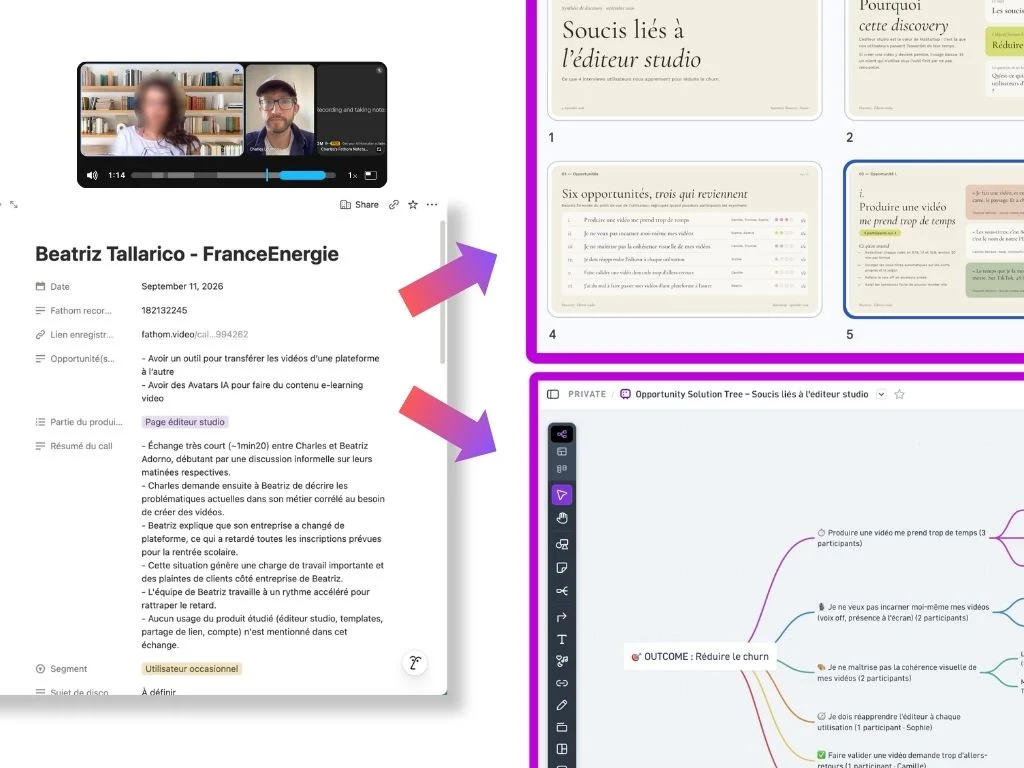Open the three-dots page options menu
The height and width of the screenshot is (768, 1024).
click(x=432, y=204)
